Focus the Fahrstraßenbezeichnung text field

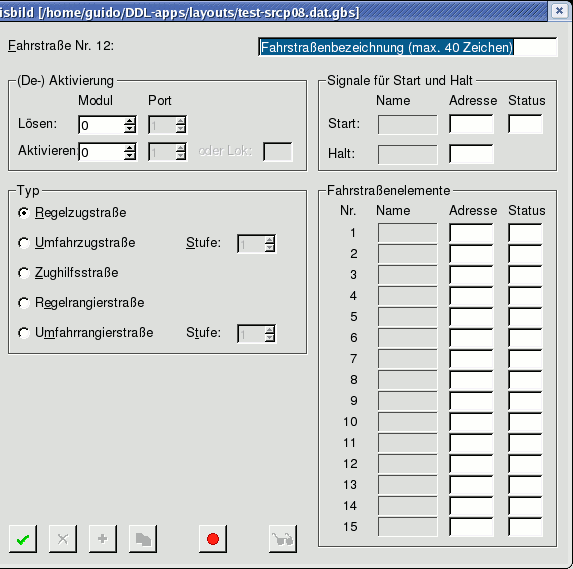(x=408, y=47)
